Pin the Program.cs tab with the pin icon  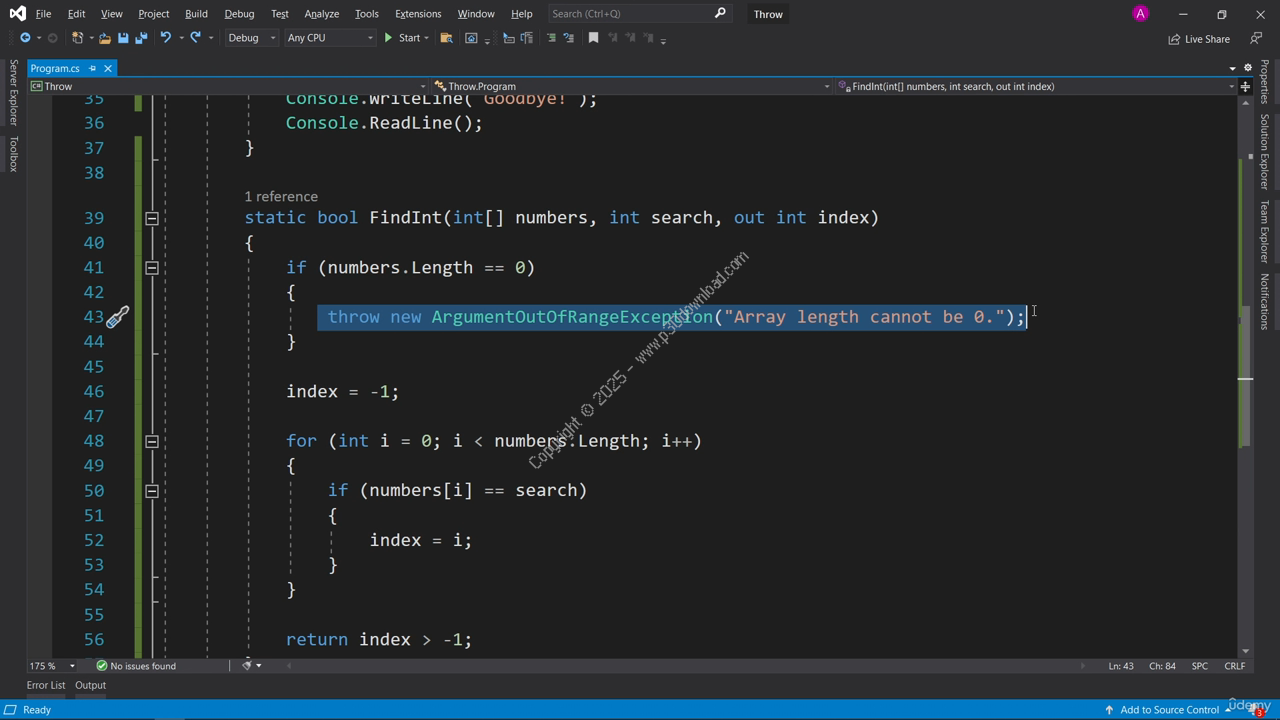click(x=92, y=68)
